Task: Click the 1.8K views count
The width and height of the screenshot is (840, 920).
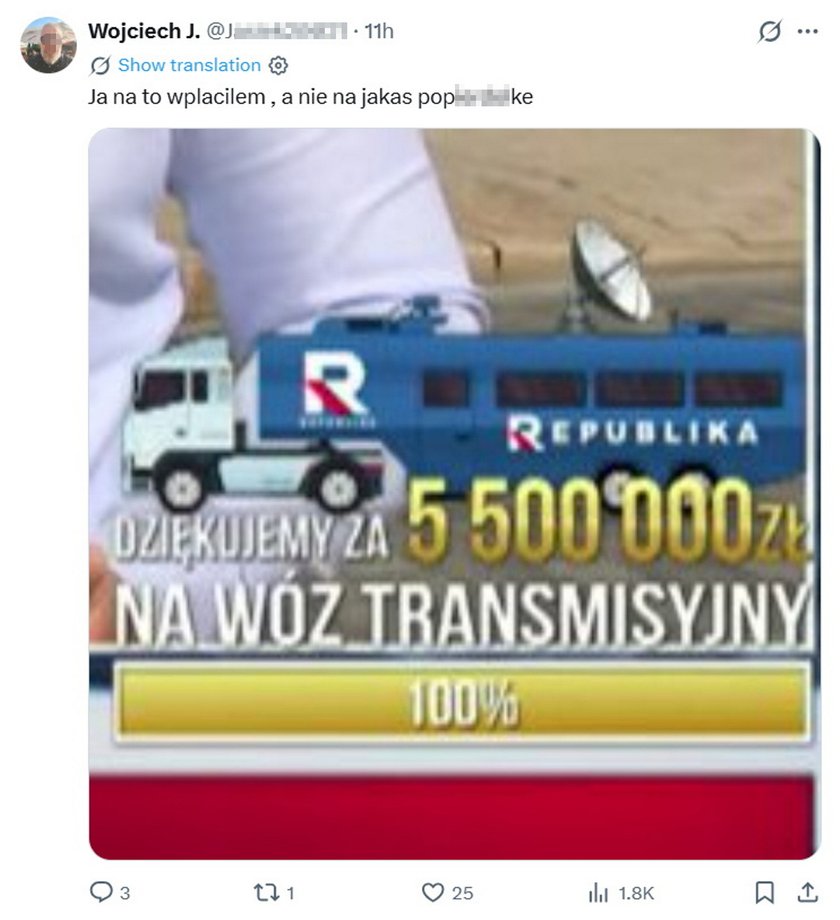Action: (x=636, y=893)
